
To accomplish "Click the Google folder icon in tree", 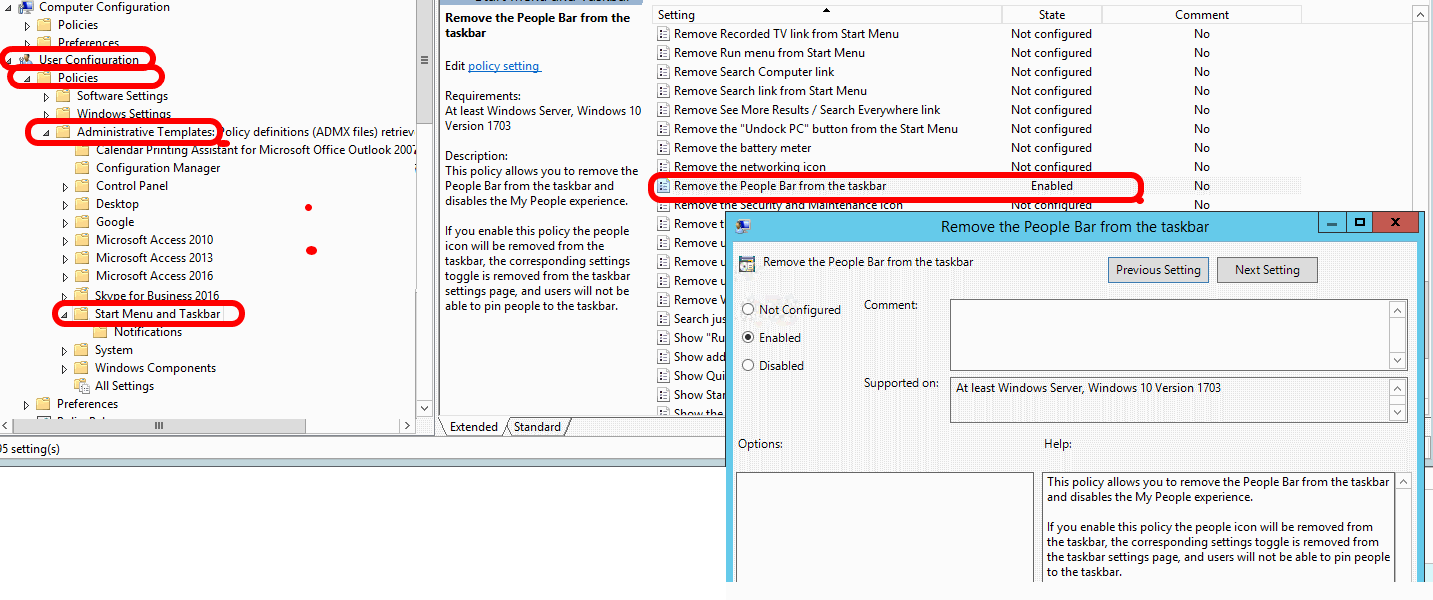I will click(83, 222).
